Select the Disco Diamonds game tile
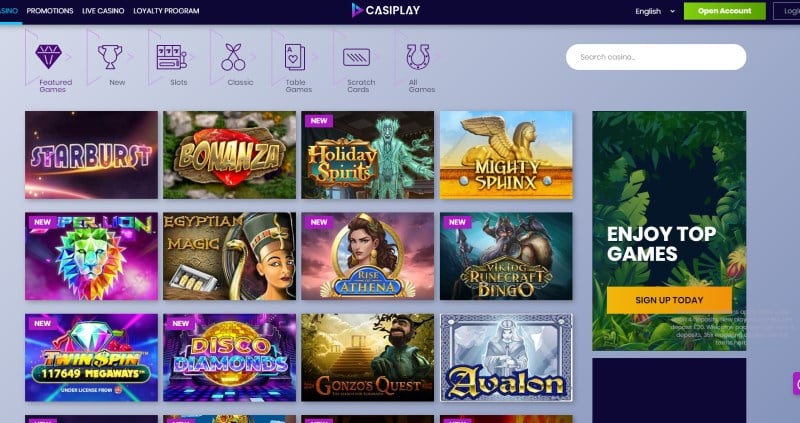800x423 pixels. 230,357
